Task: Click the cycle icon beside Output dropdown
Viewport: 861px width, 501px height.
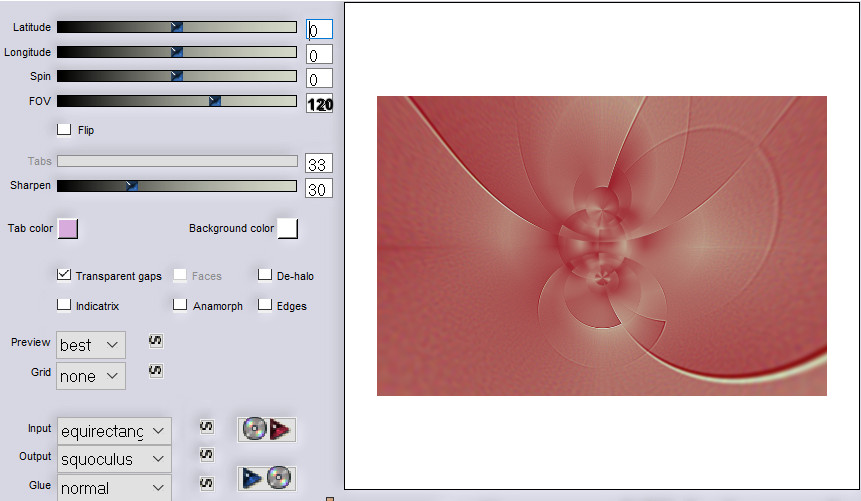Action: point(206,454)
